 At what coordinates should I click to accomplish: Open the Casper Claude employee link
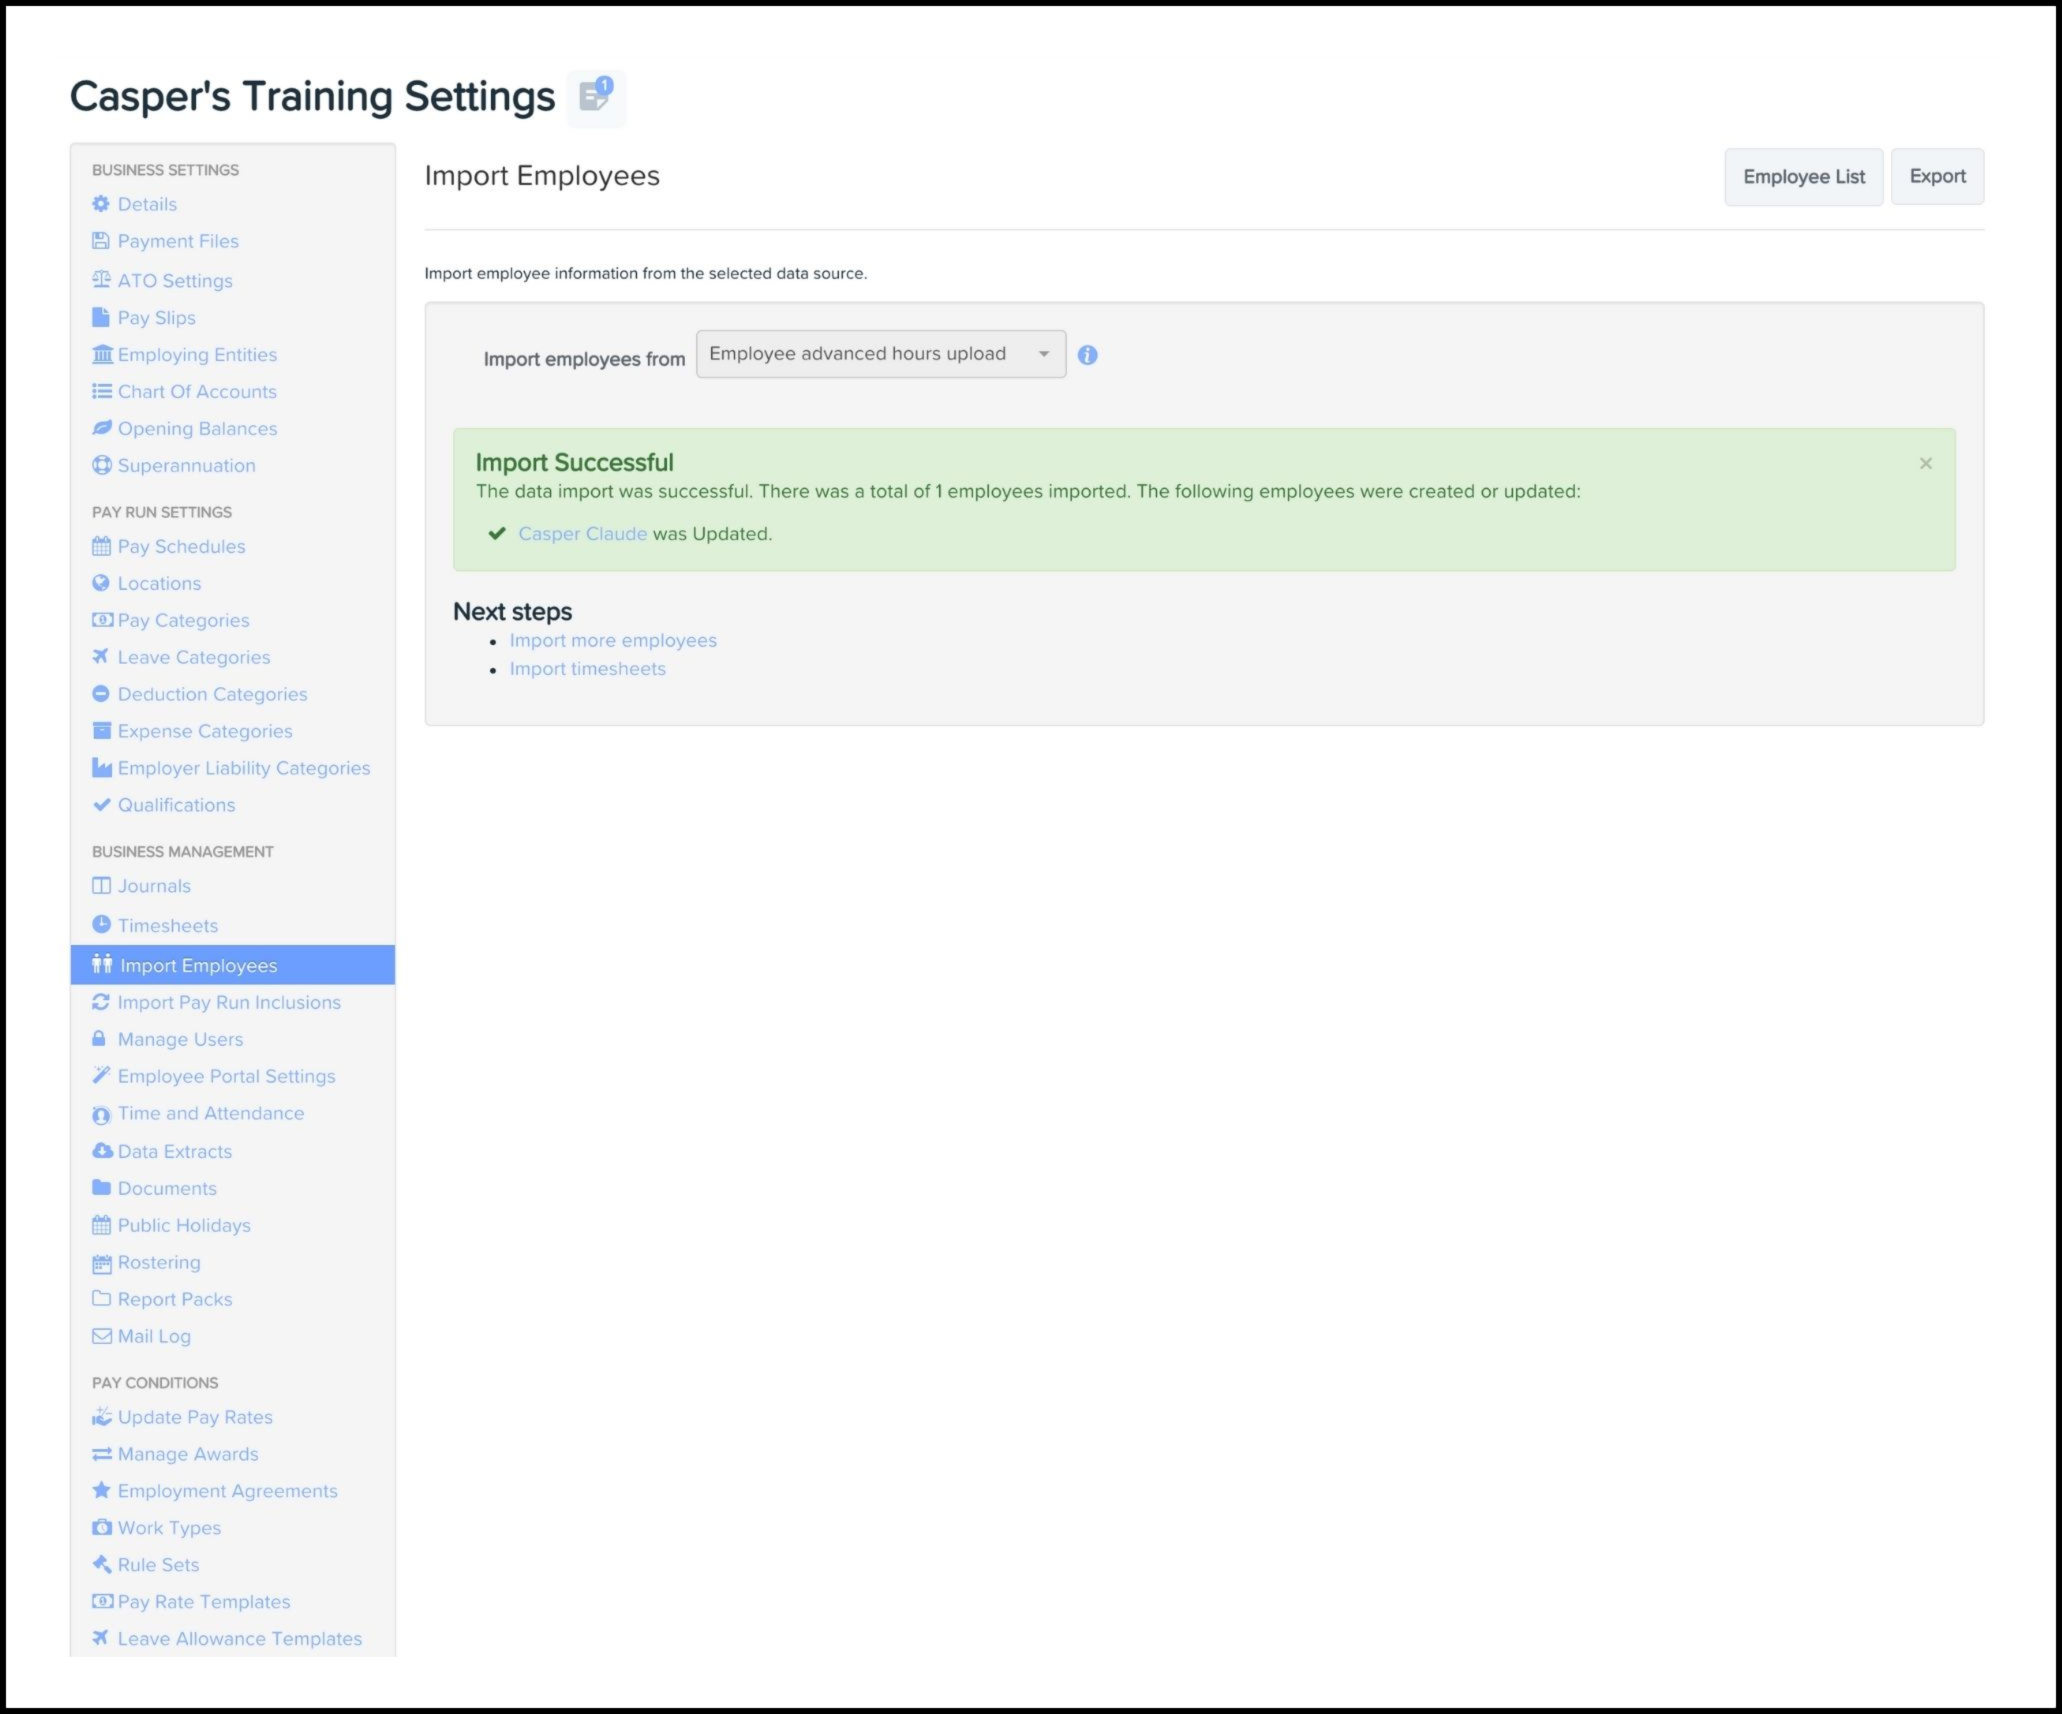pos(582,534)
